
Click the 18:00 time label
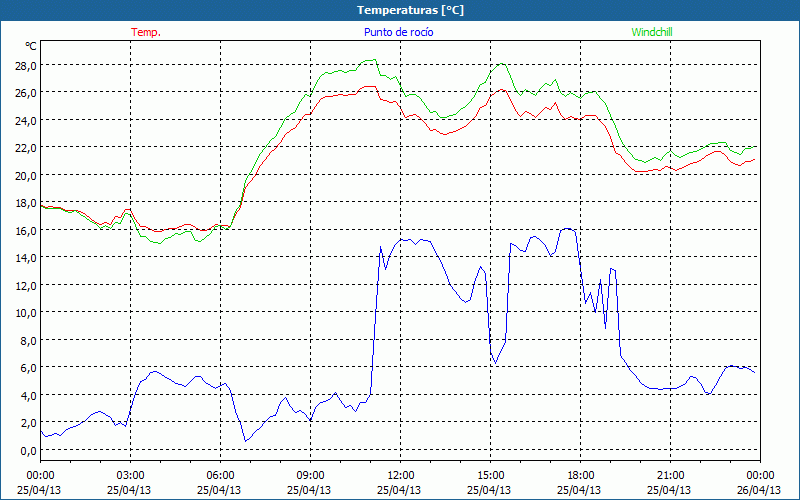pos(581,476)
